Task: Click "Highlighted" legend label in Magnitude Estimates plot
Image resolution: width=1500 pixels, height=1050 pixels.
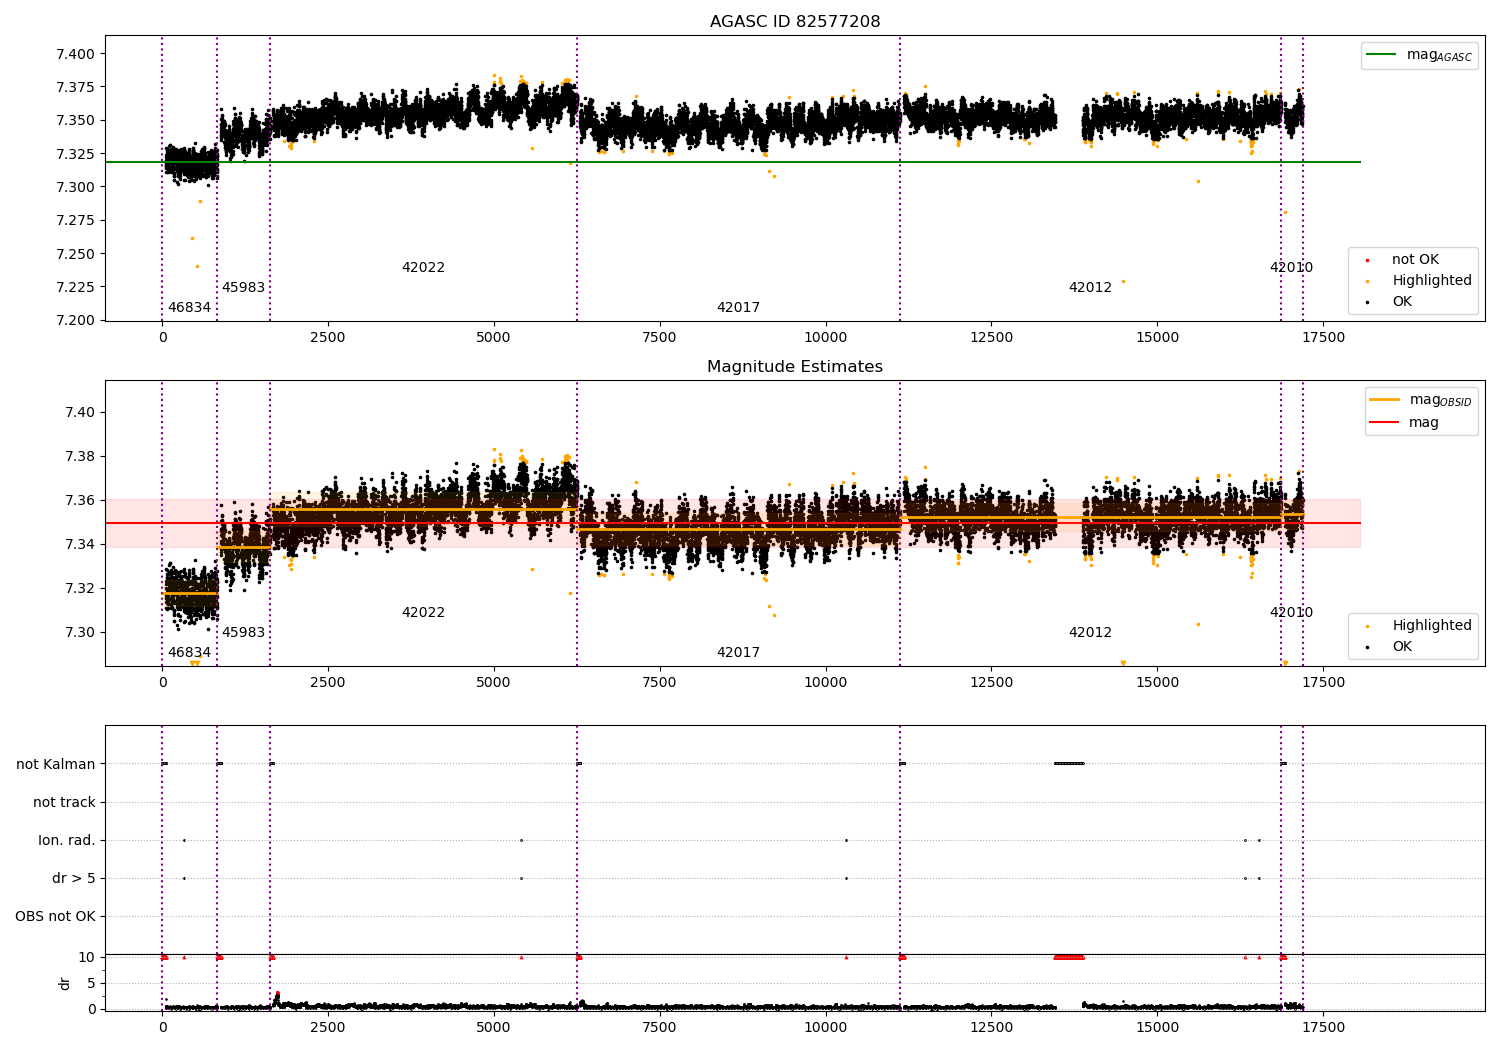Action: point(1432,626)
